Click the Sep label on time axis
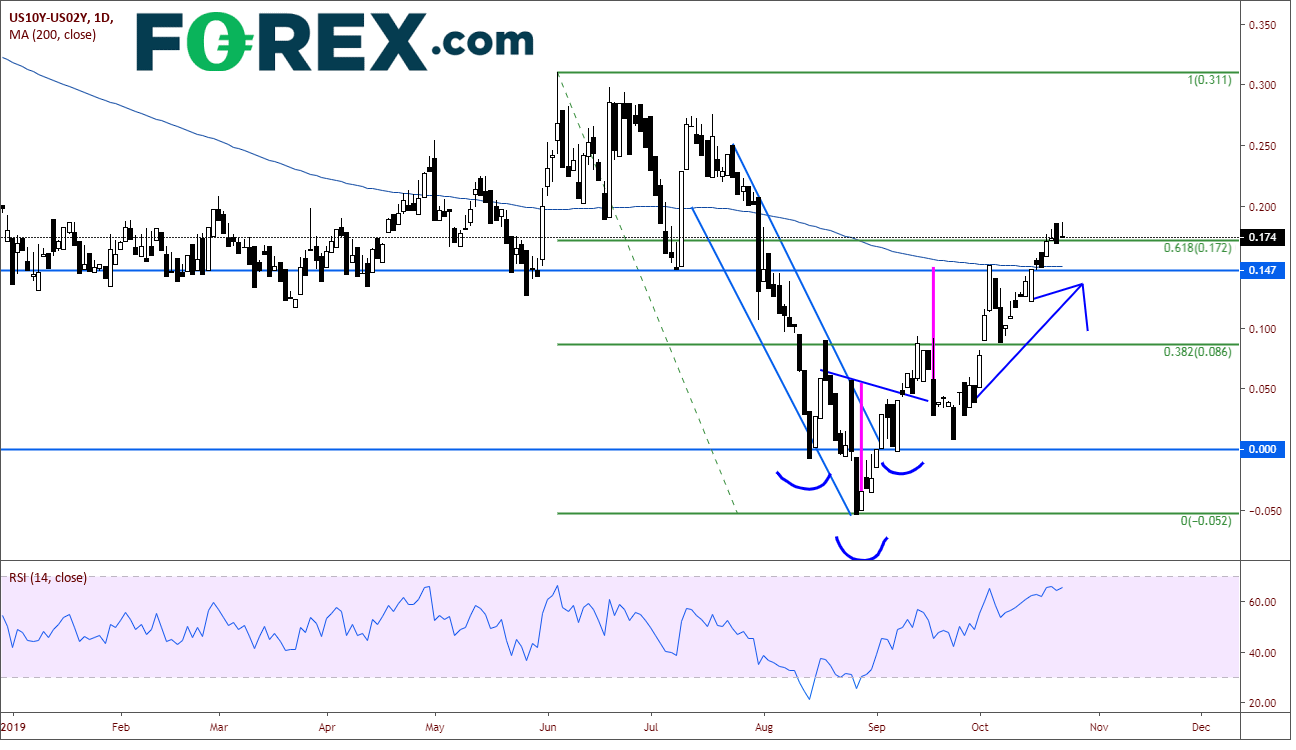 [x=877, y=730]
